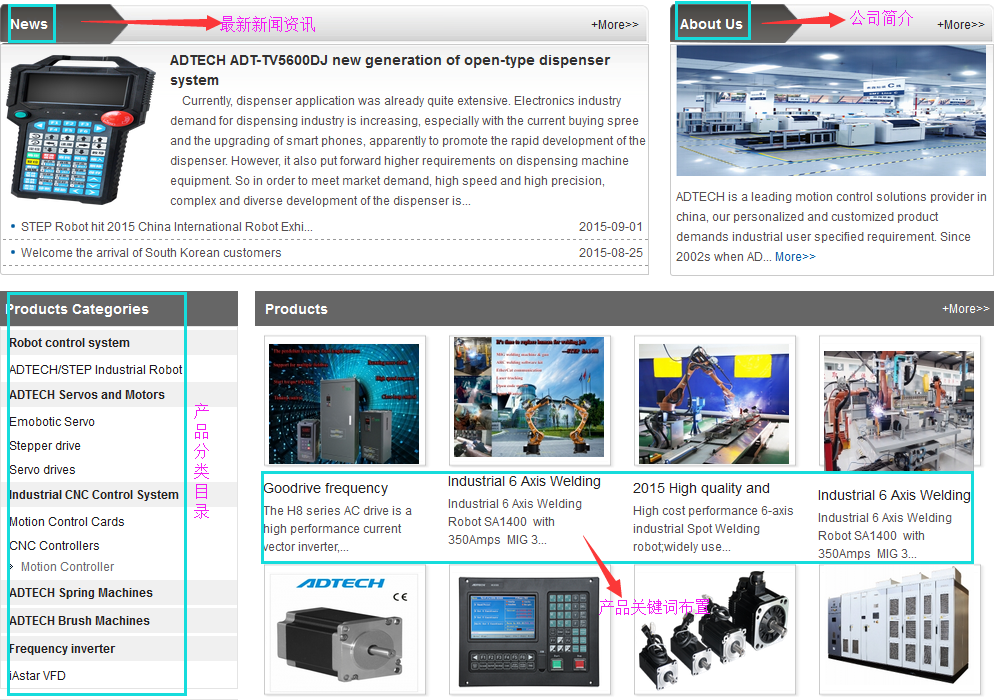Screen dimensions: 994x700
Task: Open the ADTECH ADT-TV5600DJ dispenser news headline
Action: pos(390,70)
